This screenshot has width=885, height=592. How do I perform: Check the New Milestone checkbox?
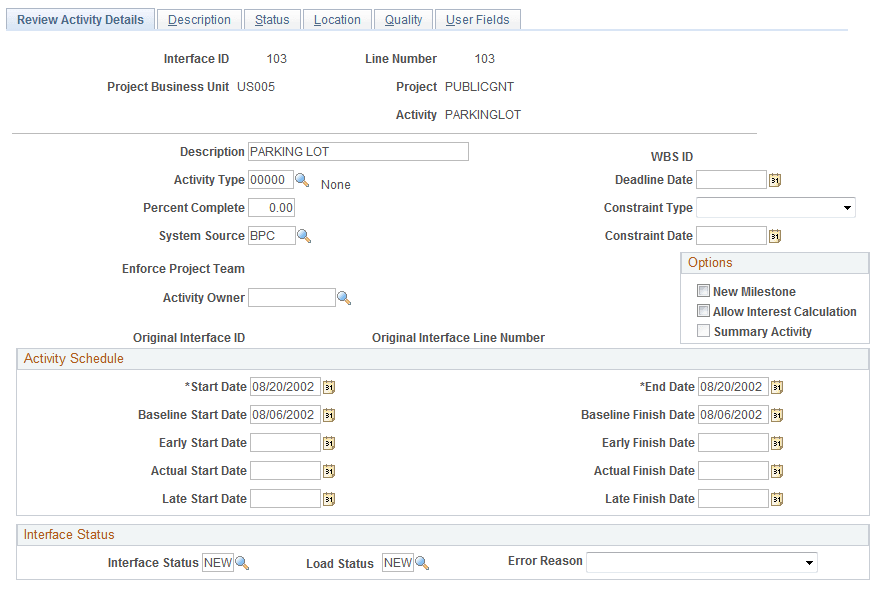703,290
